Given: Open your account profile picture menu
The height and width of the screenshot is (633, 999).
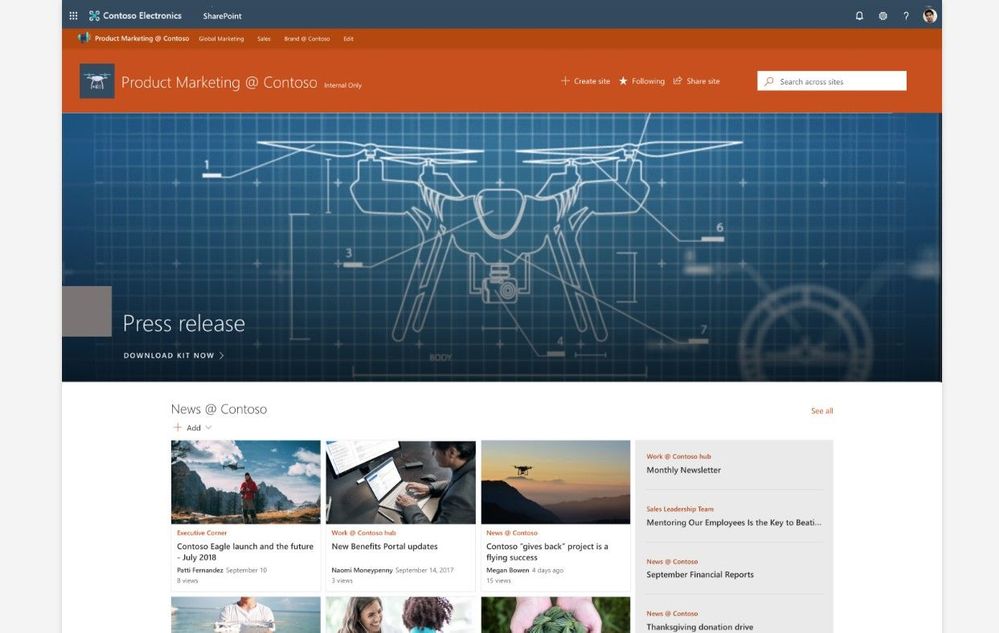Looking at the screenshot, I should point(928,14).
